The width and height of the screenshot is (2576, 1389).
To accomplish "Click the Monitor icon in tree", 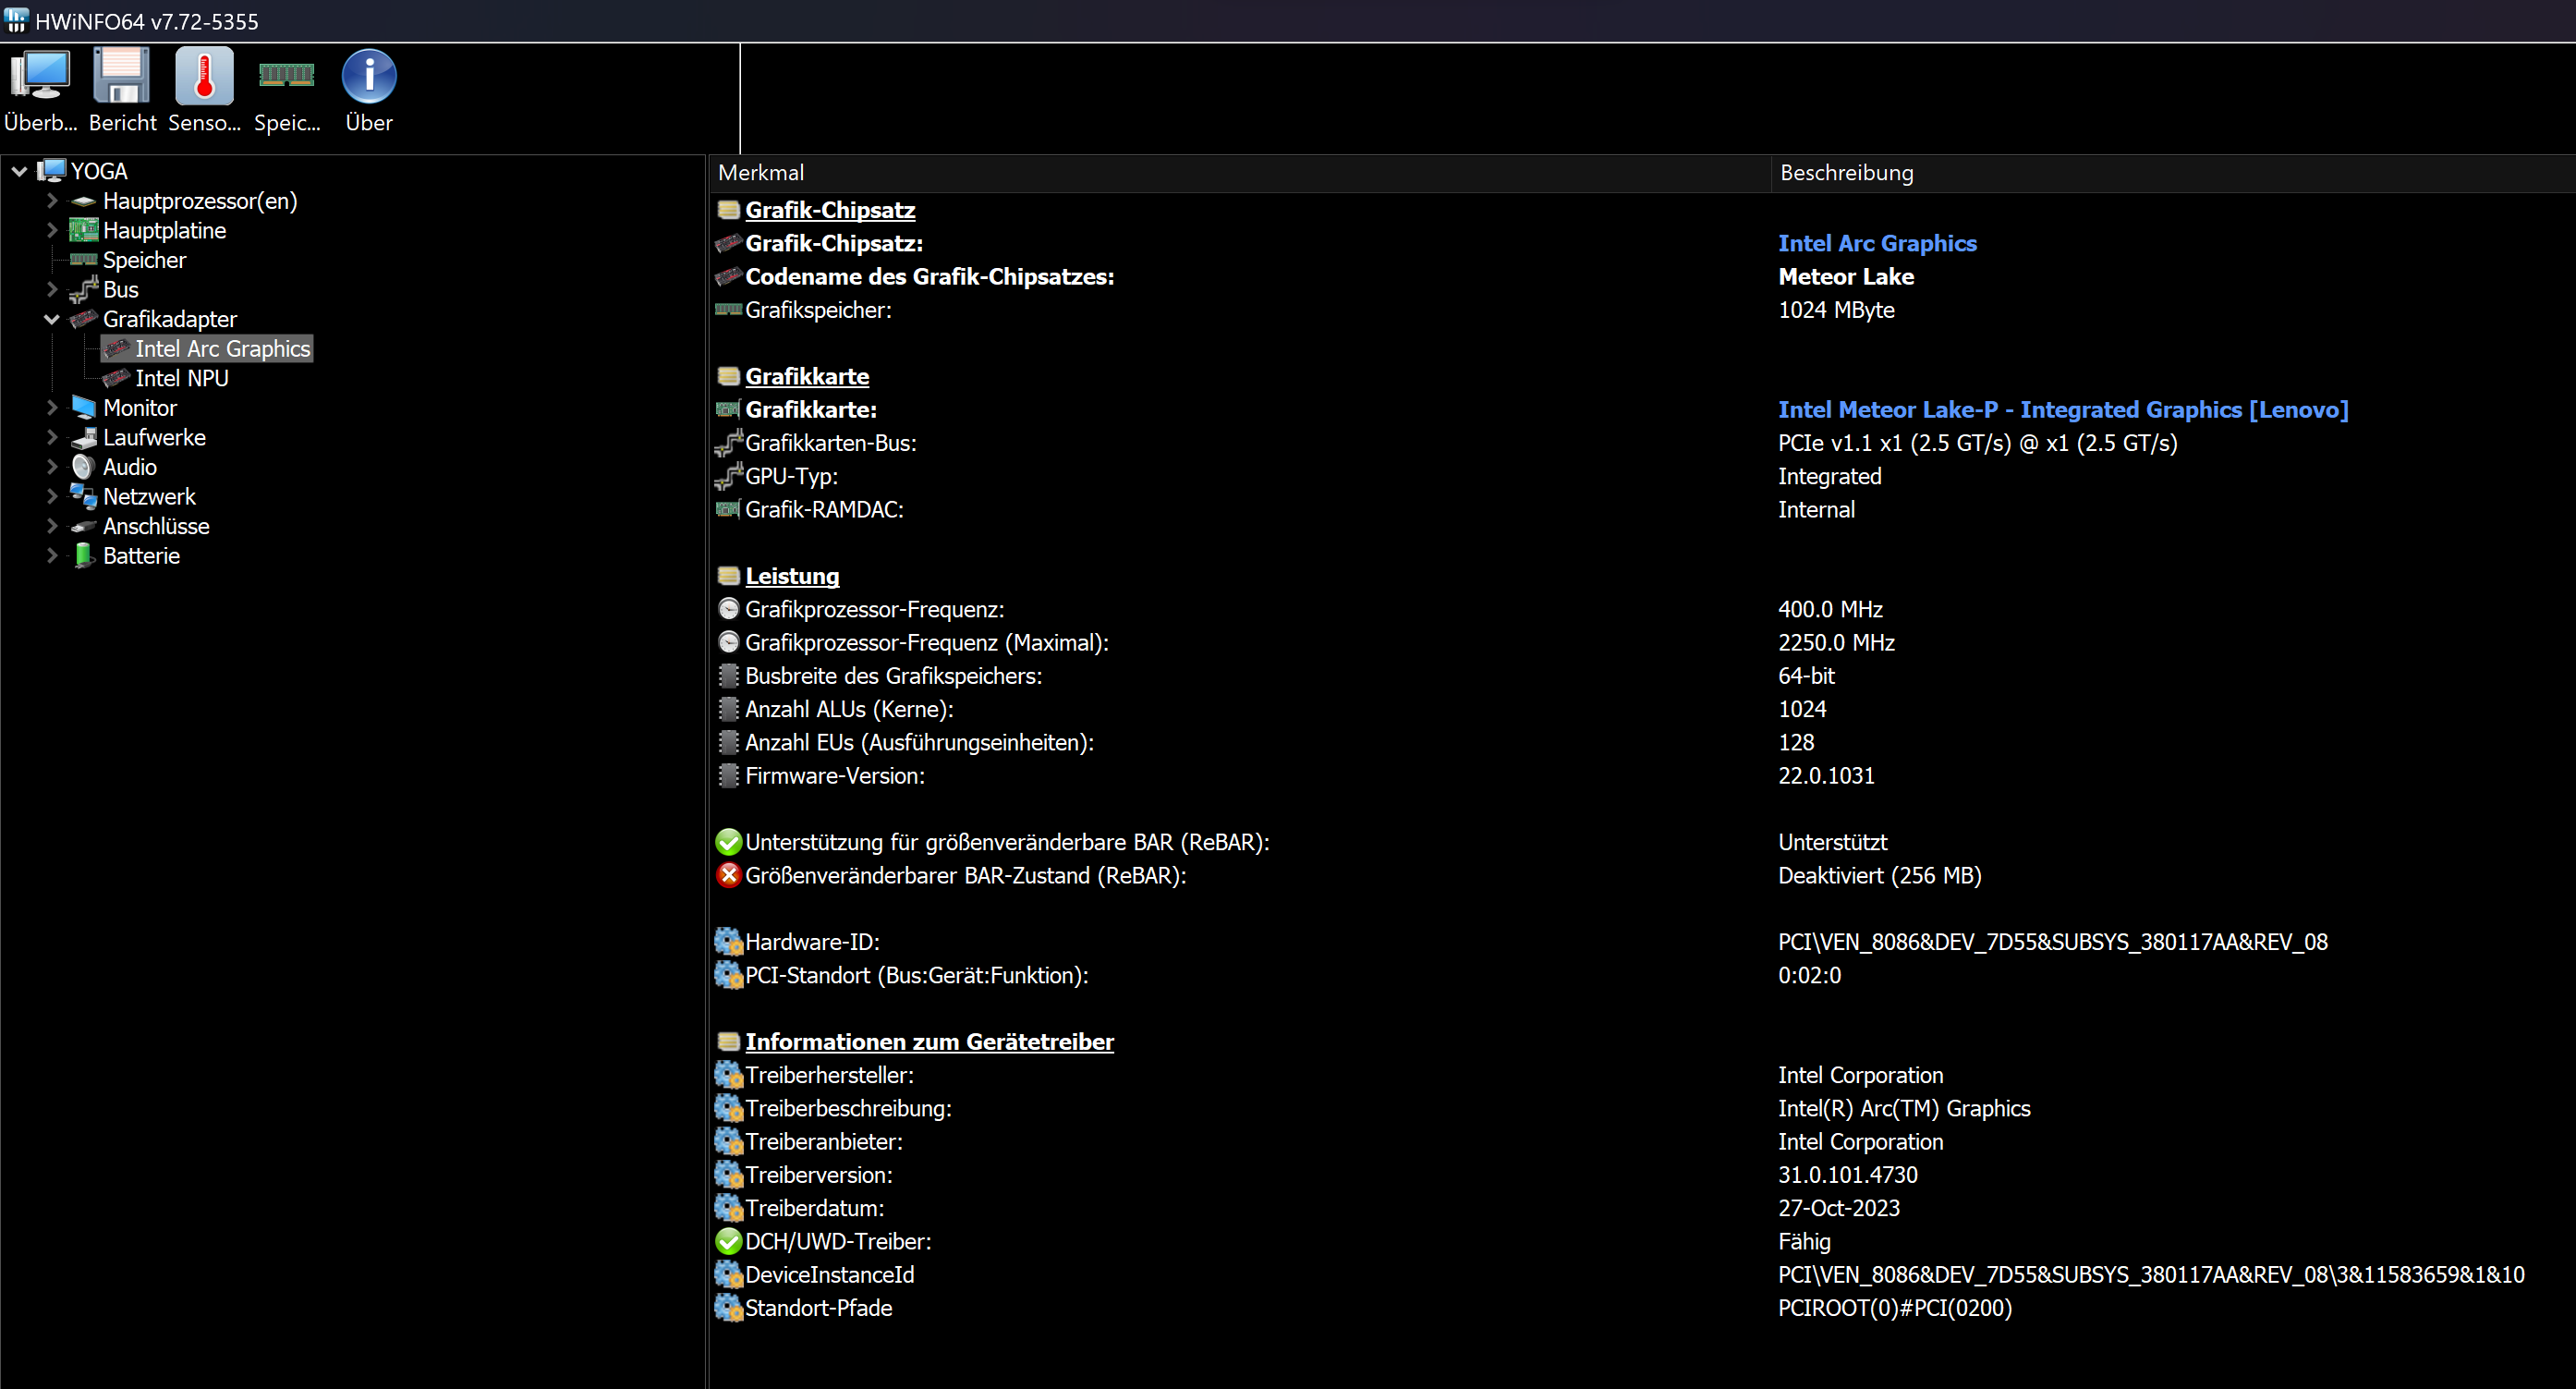I will (x=84, y=408).
